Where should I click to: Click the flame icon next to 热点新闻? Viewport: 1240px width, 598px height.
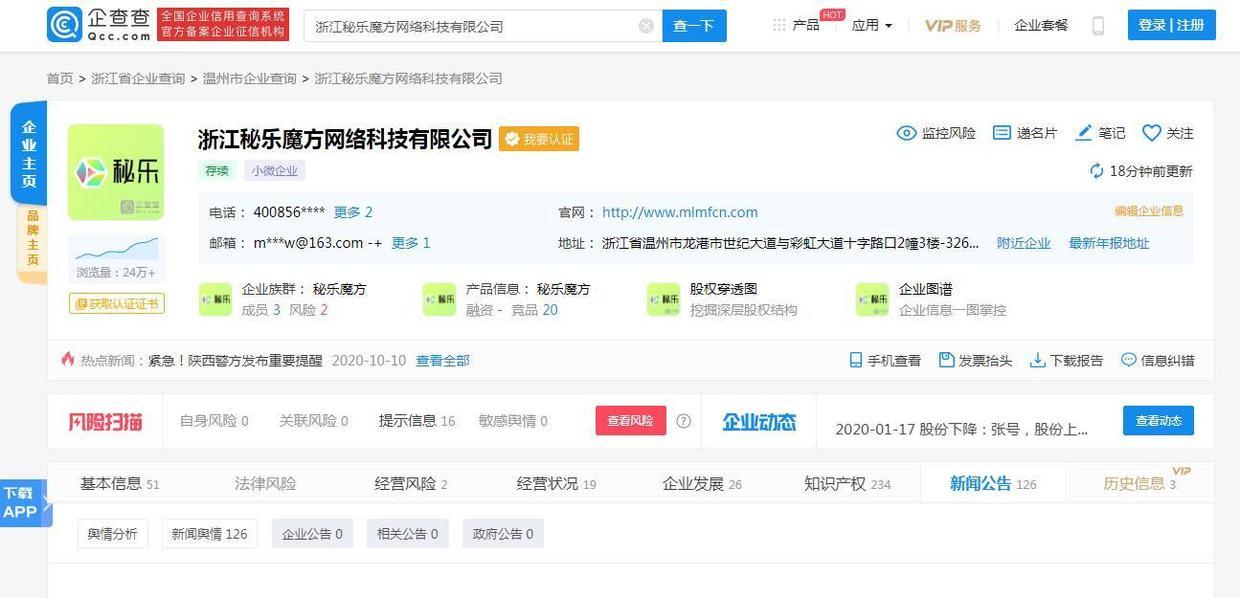pos(68,359)
